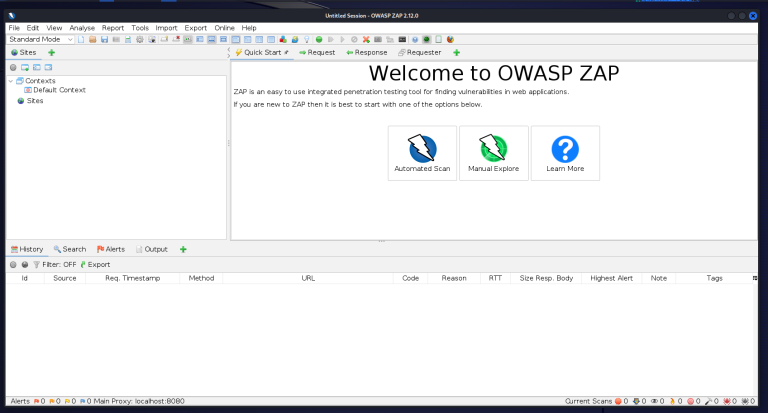Click the Save Session floppy disk icon
This screenshot has height=413, width=768.
coord(104,40)
